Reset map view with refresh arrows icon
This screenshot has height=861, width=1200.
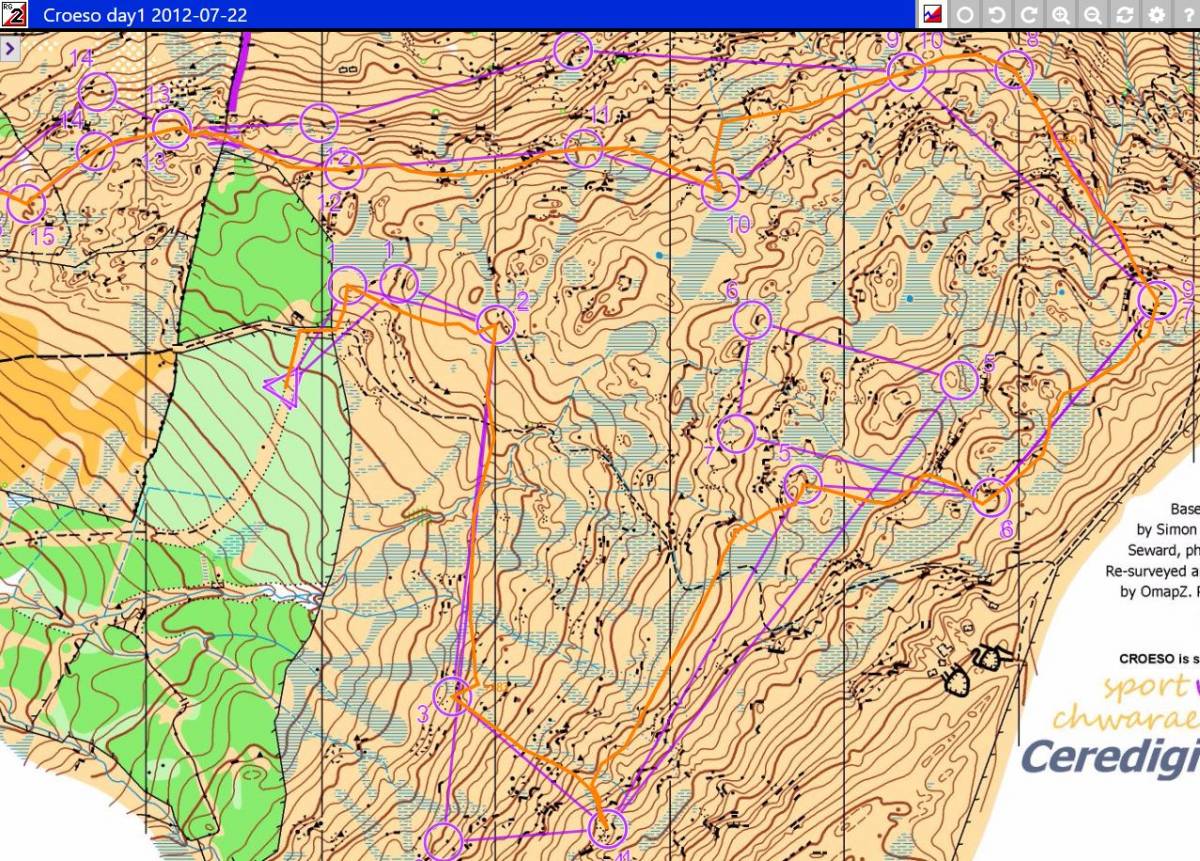click(1124, 15)
